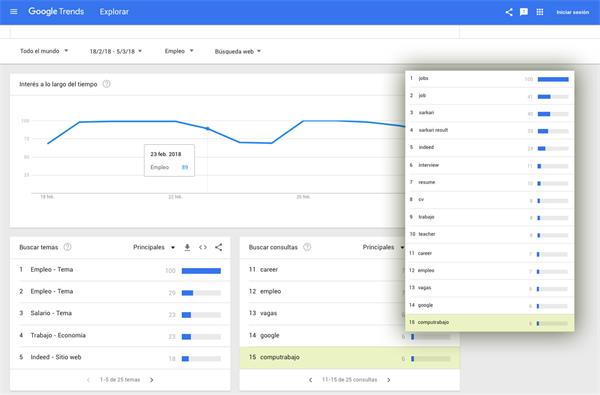Screen dimensions: 600x395
Task: Open the Empleo category dropdown
Action: 179,51
